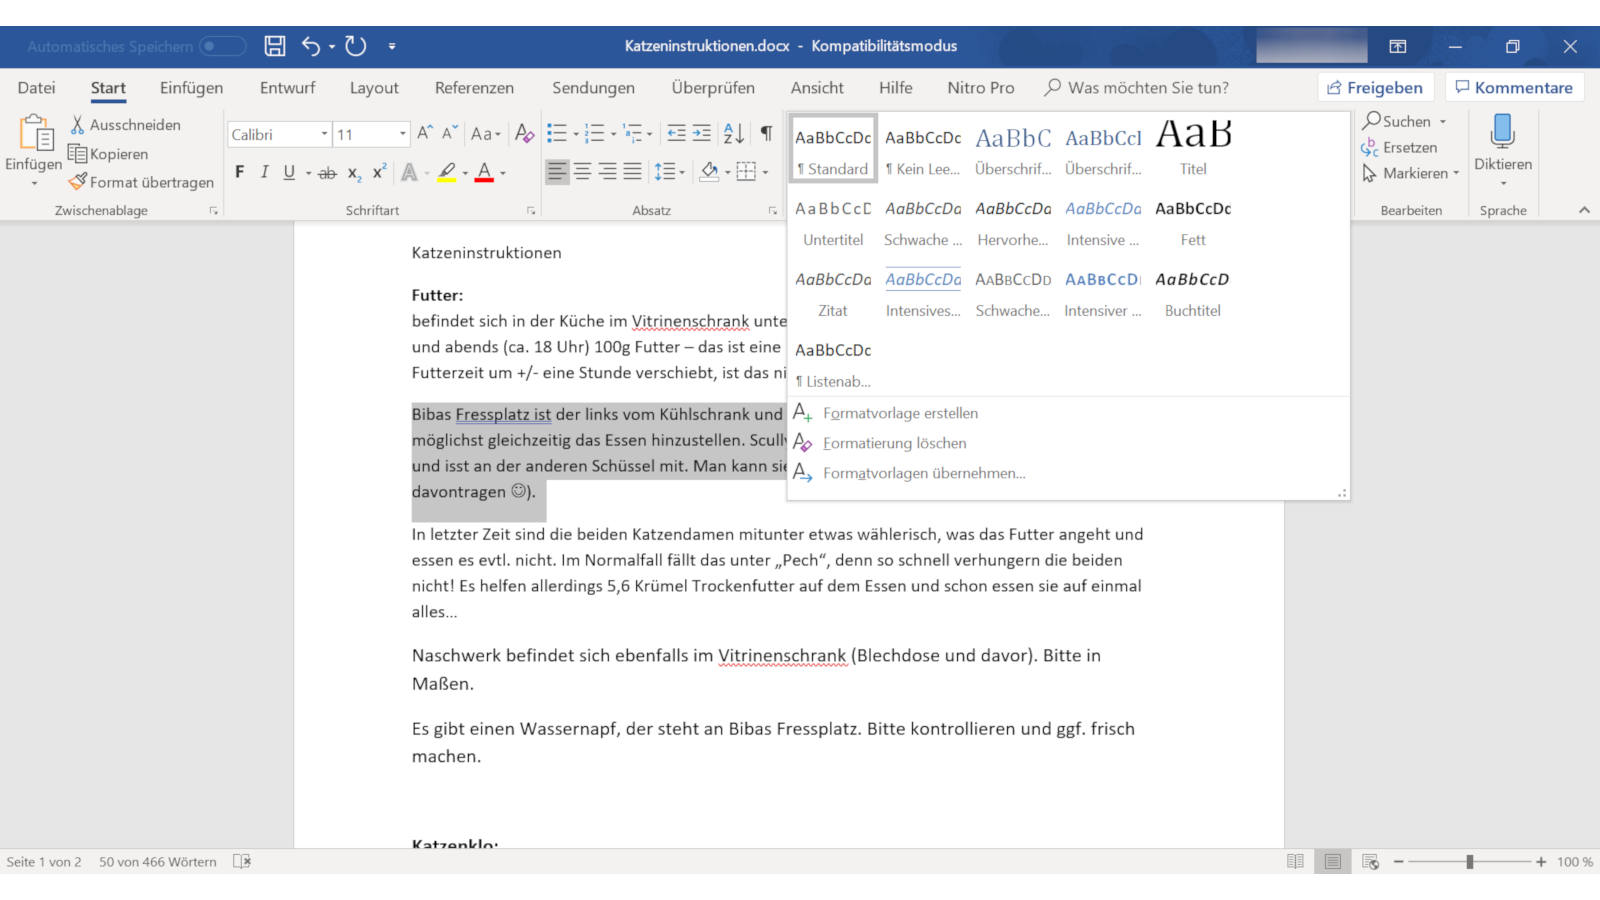The image size is (1600, 900).
Task: Toggle italic formatting
Action: coord(263,172)
